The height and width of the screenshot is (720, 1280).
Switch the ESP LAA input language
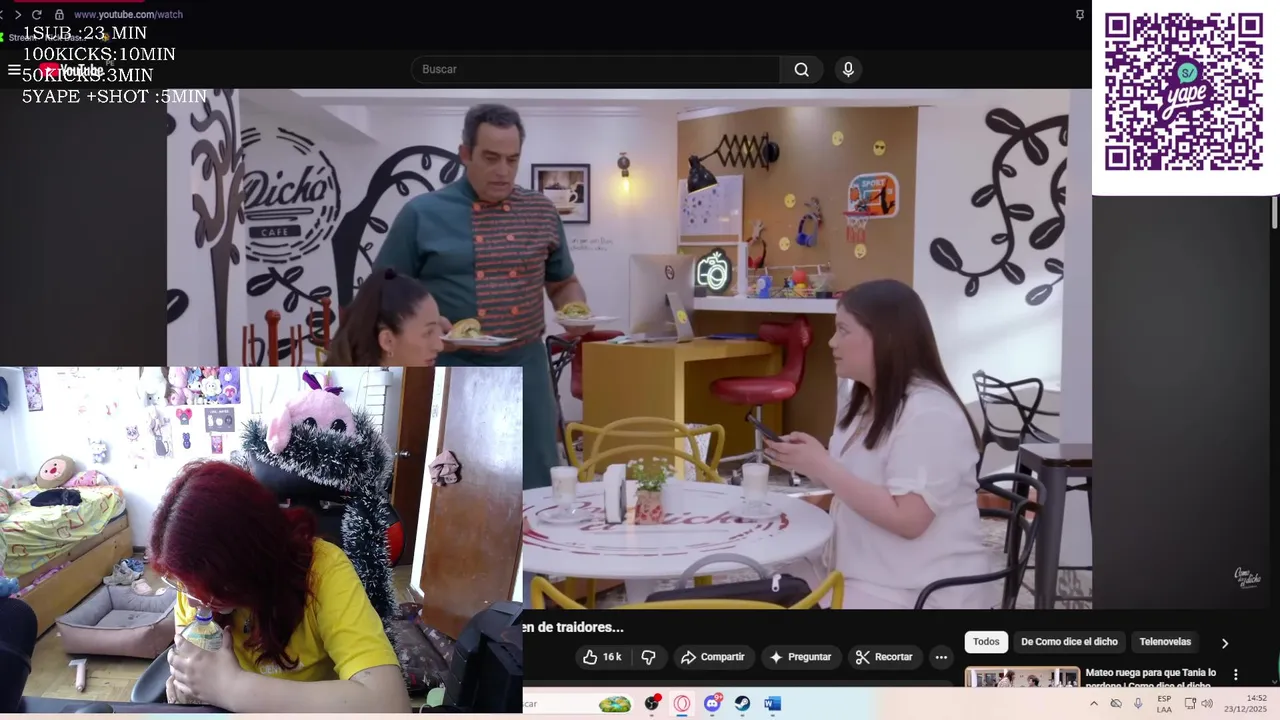[x=1164, y=704]
